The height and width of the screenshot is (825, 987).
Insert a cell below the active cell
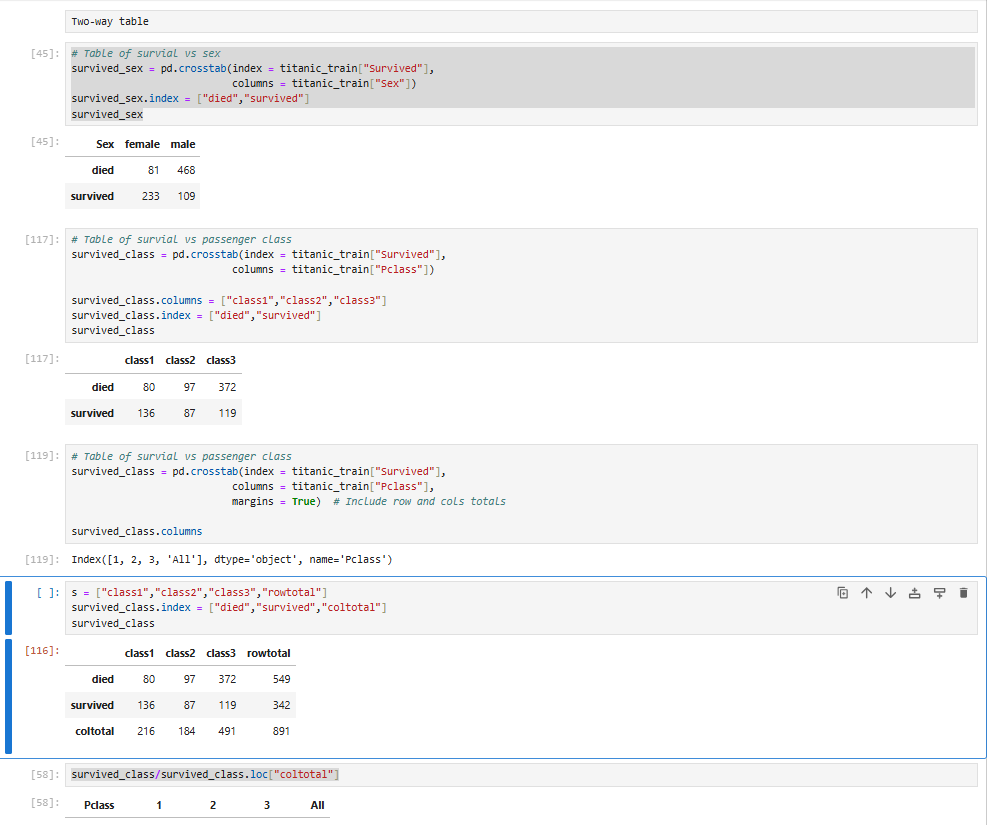[x=939, y=593]
